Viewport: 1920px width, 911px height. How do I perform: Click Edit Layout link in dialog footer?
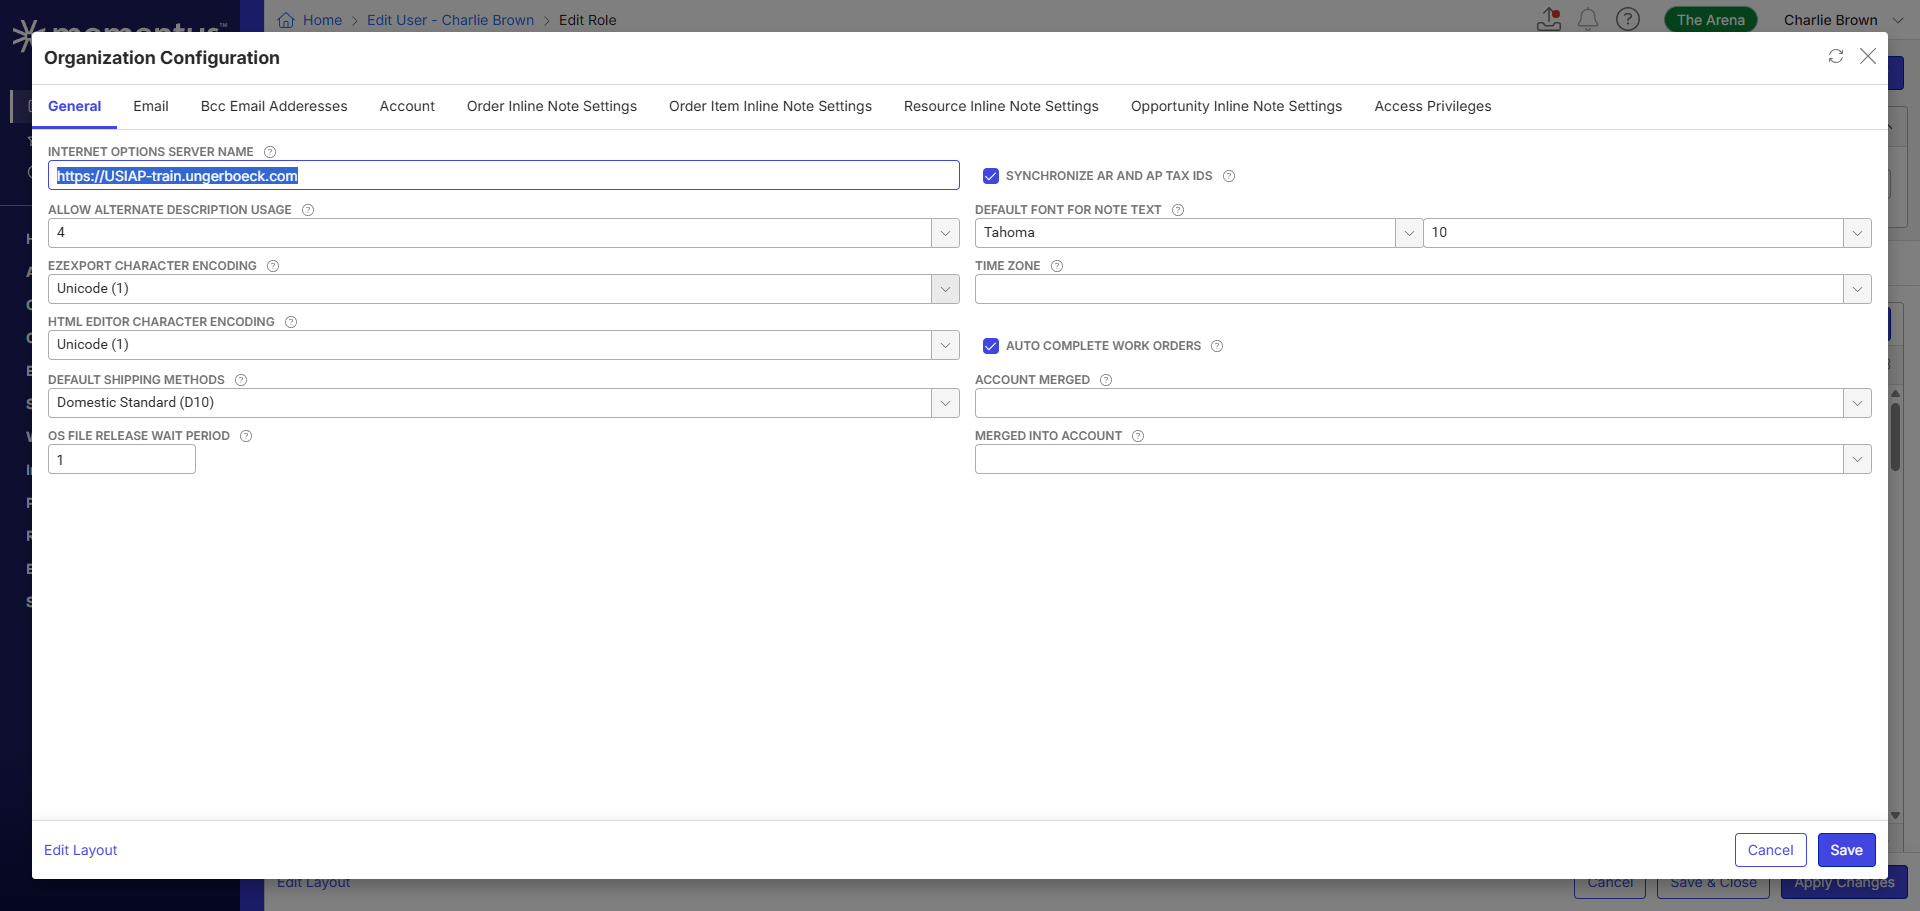[x=81, y=850]
